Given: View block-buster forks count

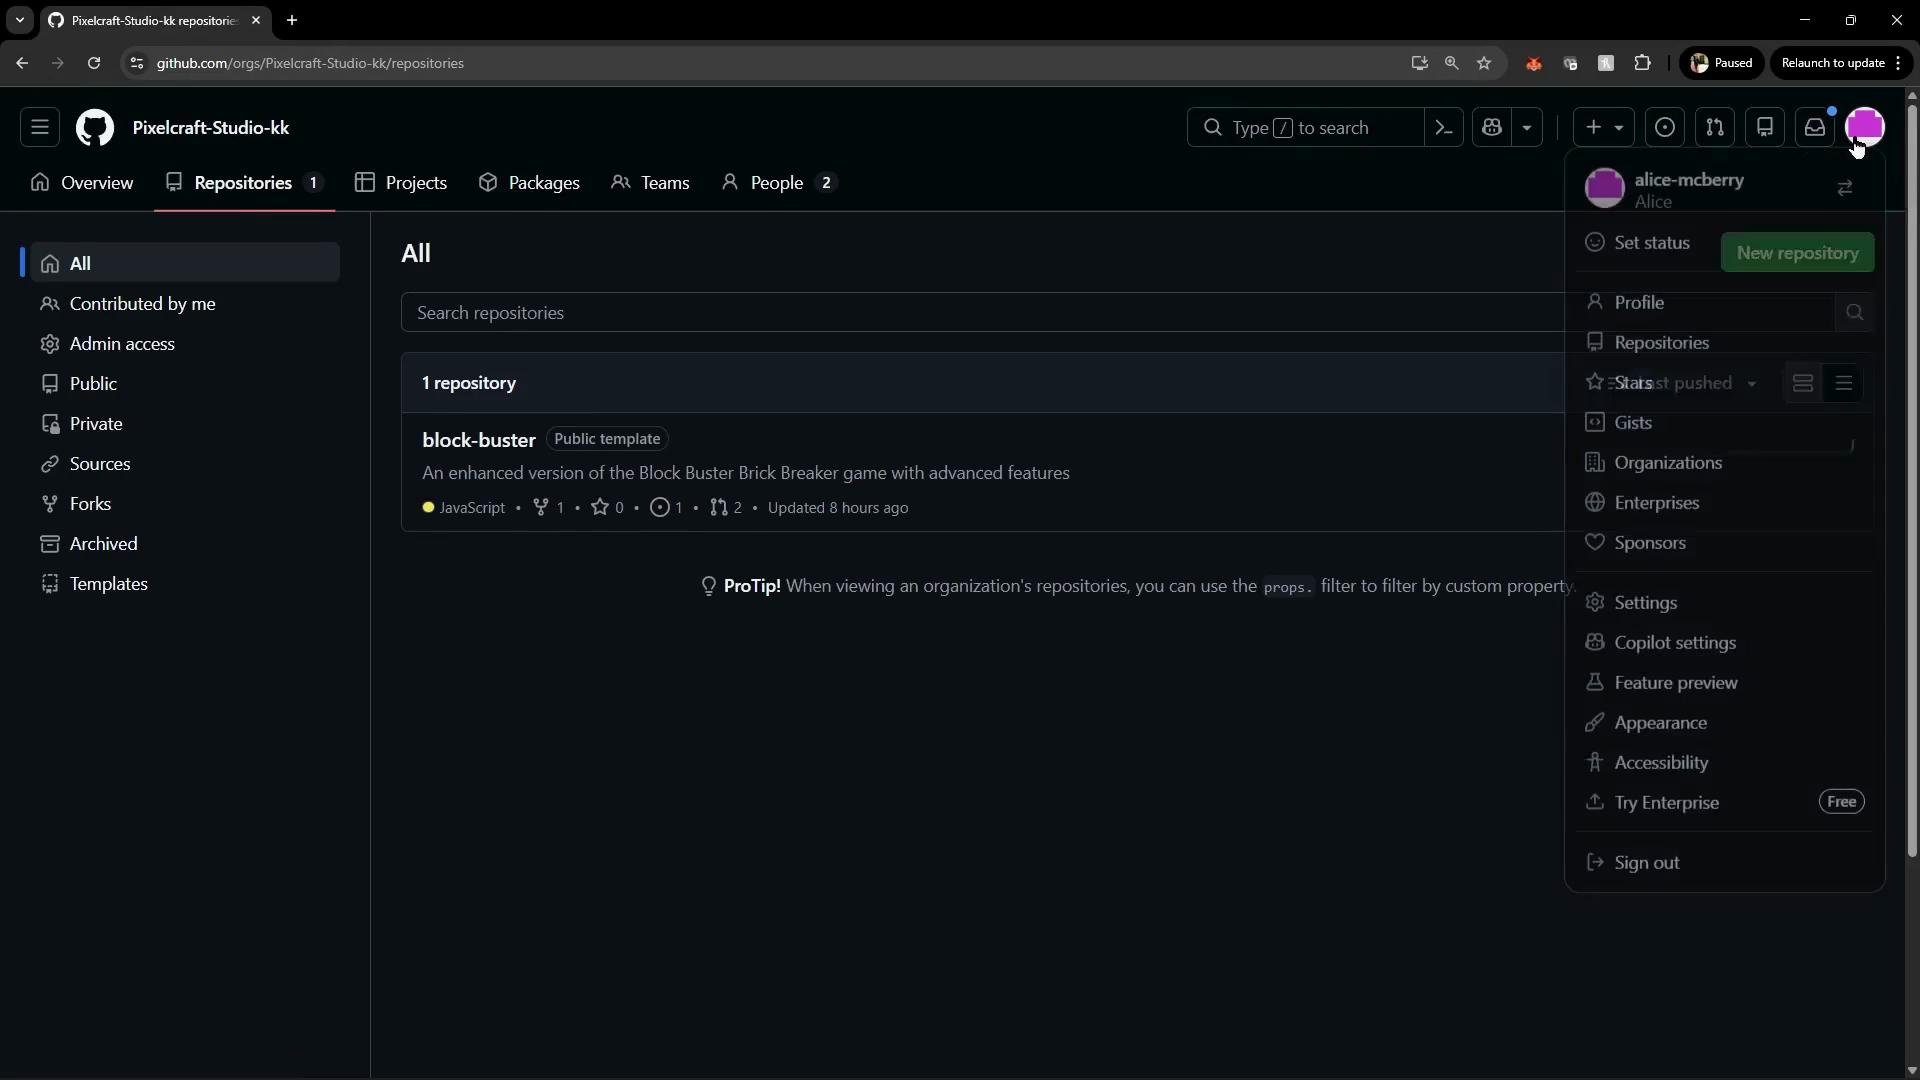Looking at the screenshot, I should (x=549, y=507).
